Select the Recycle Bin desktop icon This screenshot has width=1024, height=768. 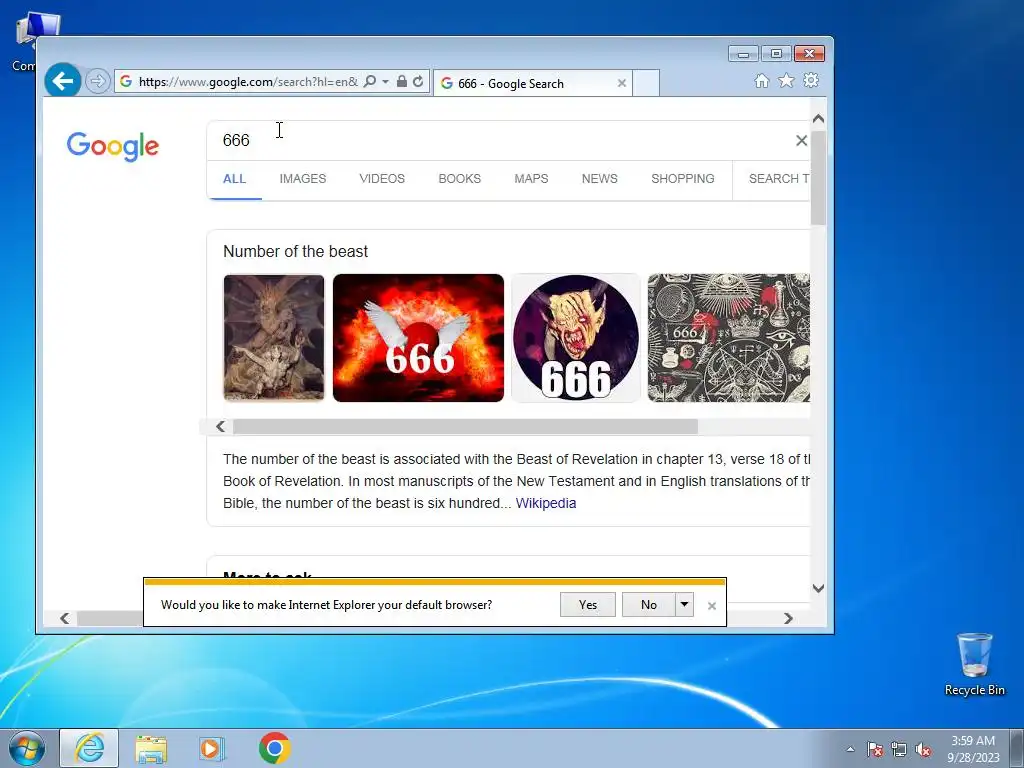(x=974, y=664)
